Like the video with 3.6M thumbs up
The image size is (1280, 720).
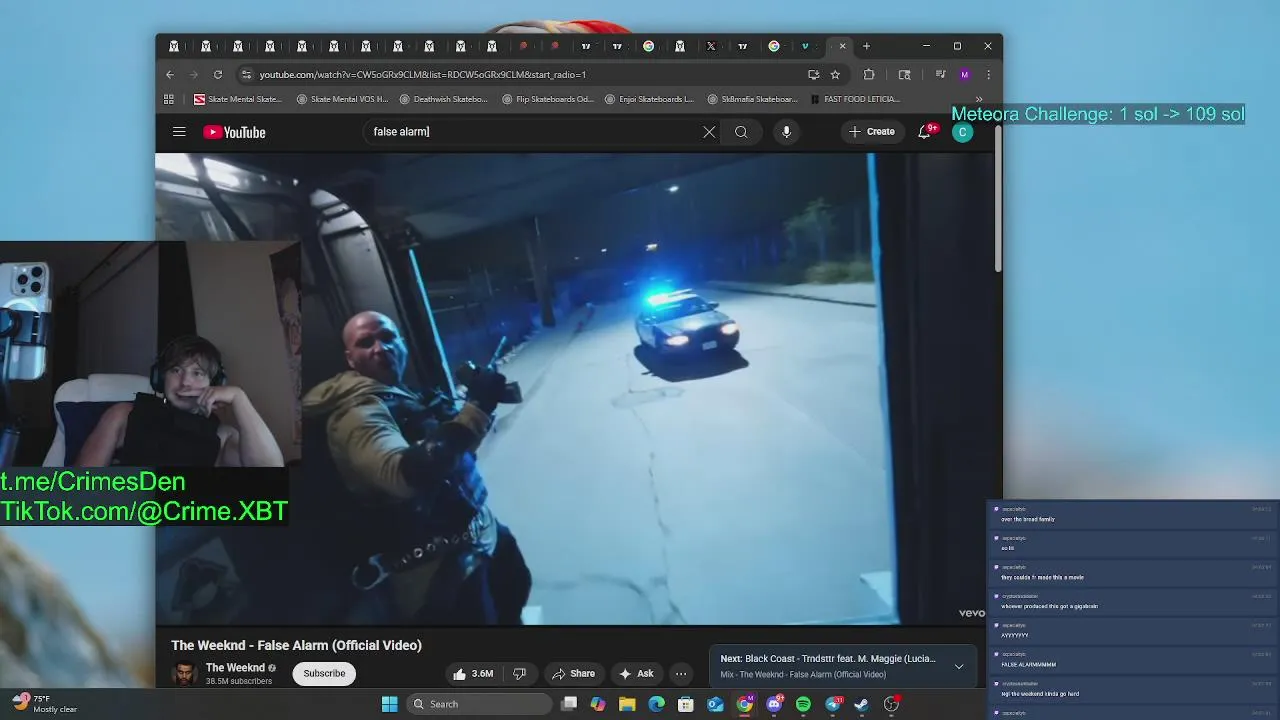(x=473, y=674)
